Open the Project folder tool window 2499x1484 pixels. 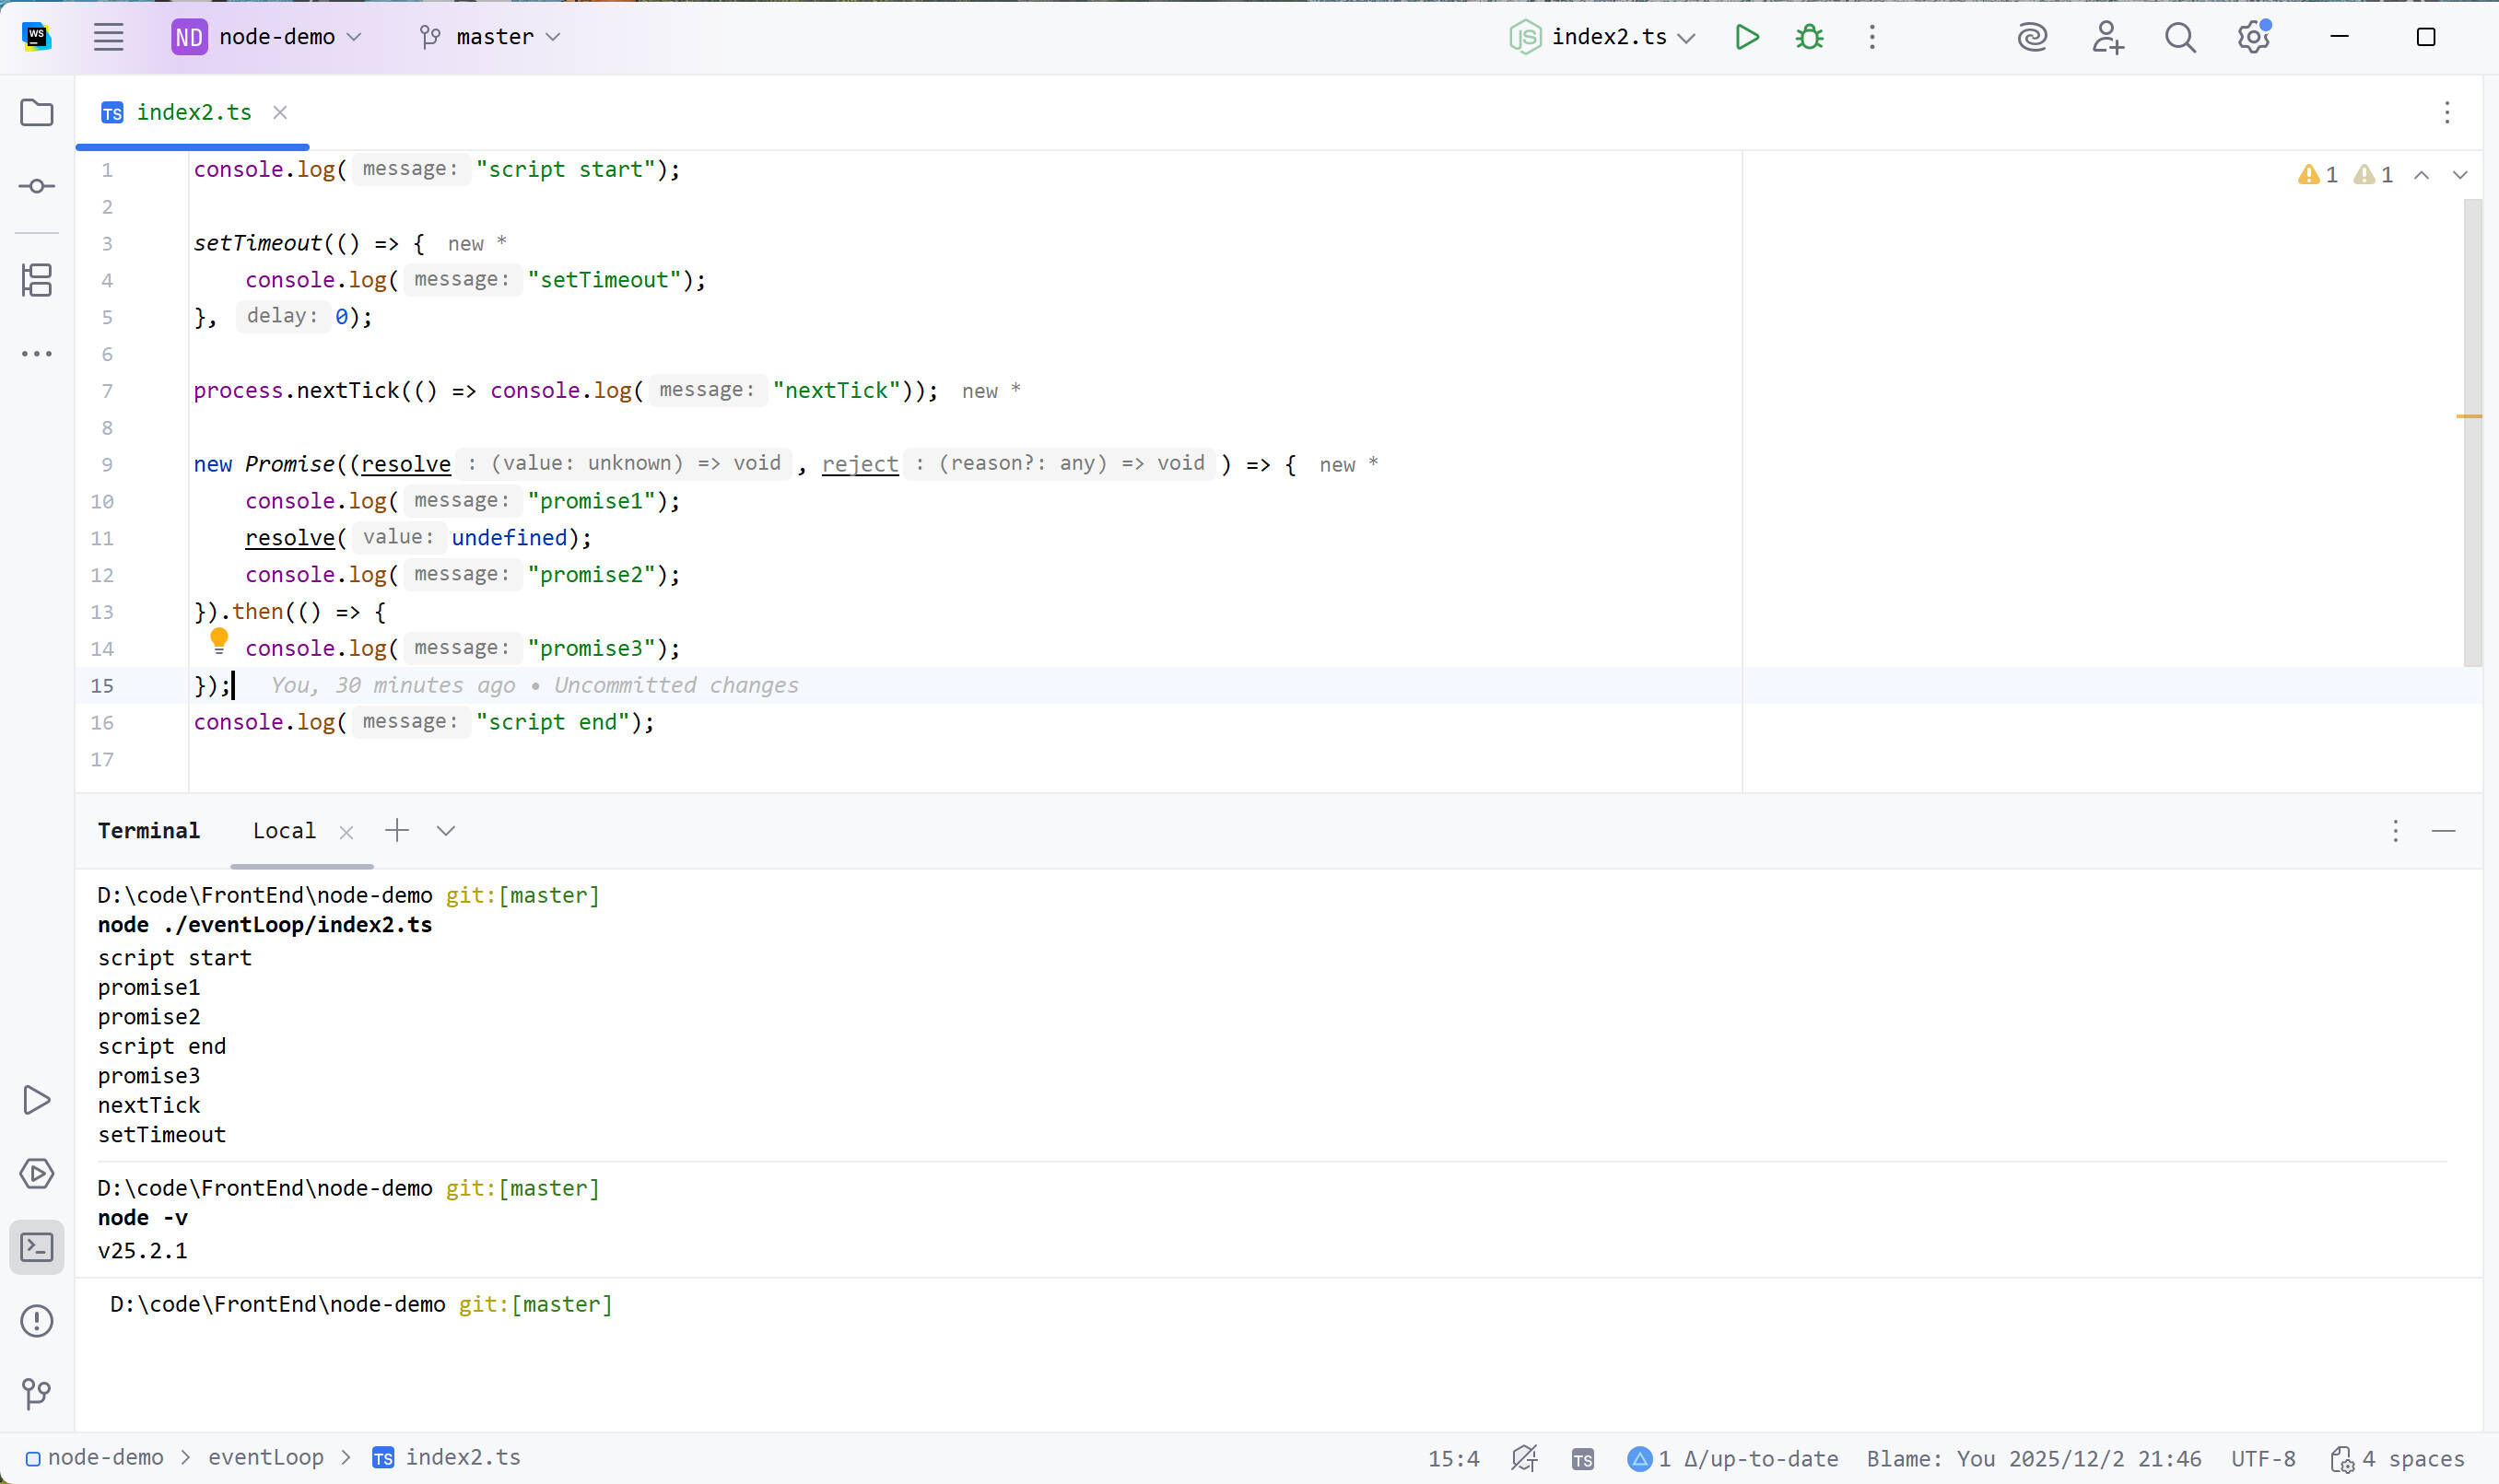pos(37,112)
